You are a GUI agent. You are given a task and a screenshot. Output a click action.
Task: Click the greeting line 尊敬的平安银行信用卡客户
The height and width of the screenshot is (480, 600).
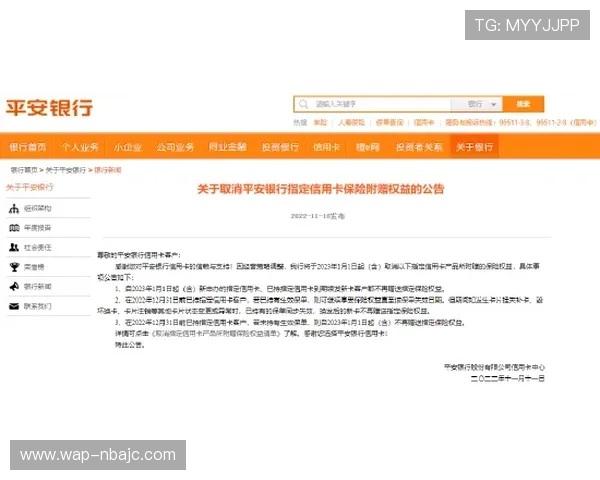139,255
